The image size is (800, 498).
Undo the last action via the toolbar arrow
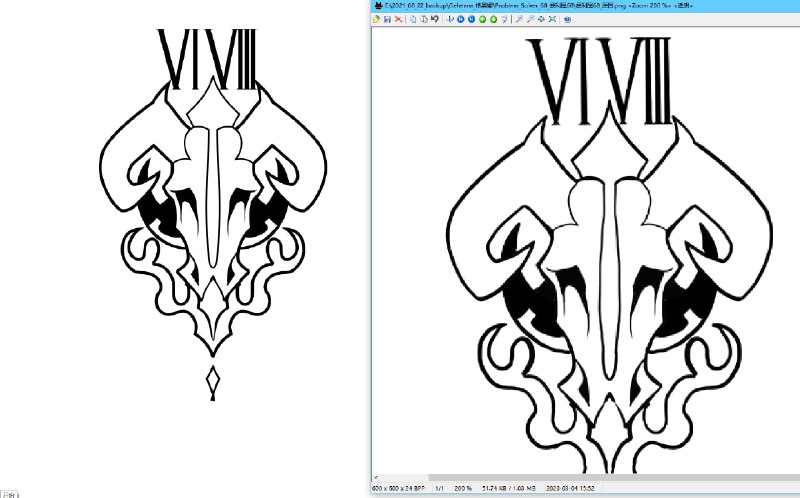tap(435, 19)
